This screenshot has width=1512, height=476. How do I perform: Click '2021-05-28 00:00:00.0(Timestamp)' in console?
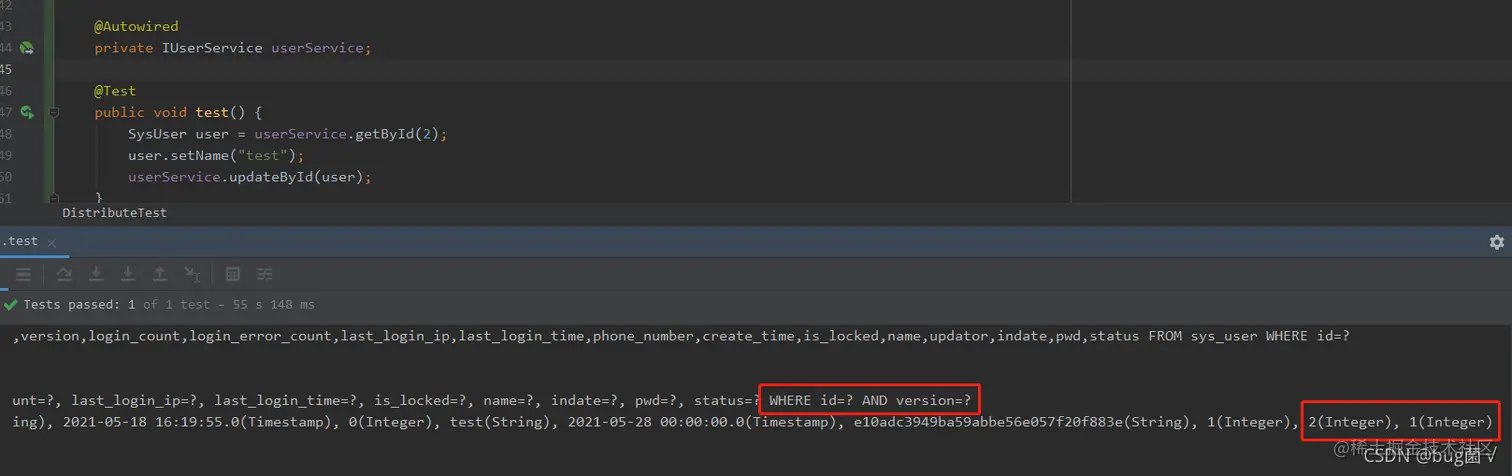tap(706, 422)
